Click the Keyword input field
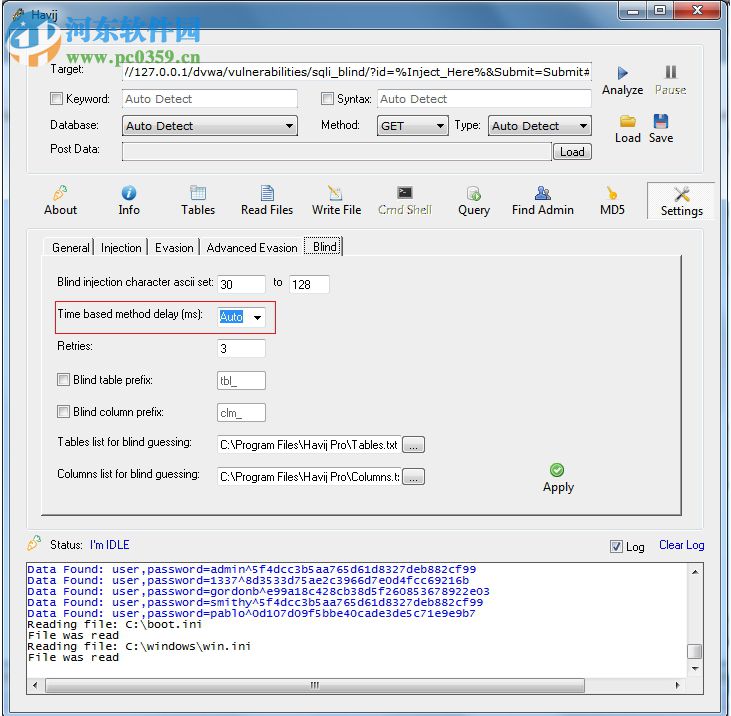The height and width of the screenshot is (716, 731). pyautogui.click(x=210, y=99)
